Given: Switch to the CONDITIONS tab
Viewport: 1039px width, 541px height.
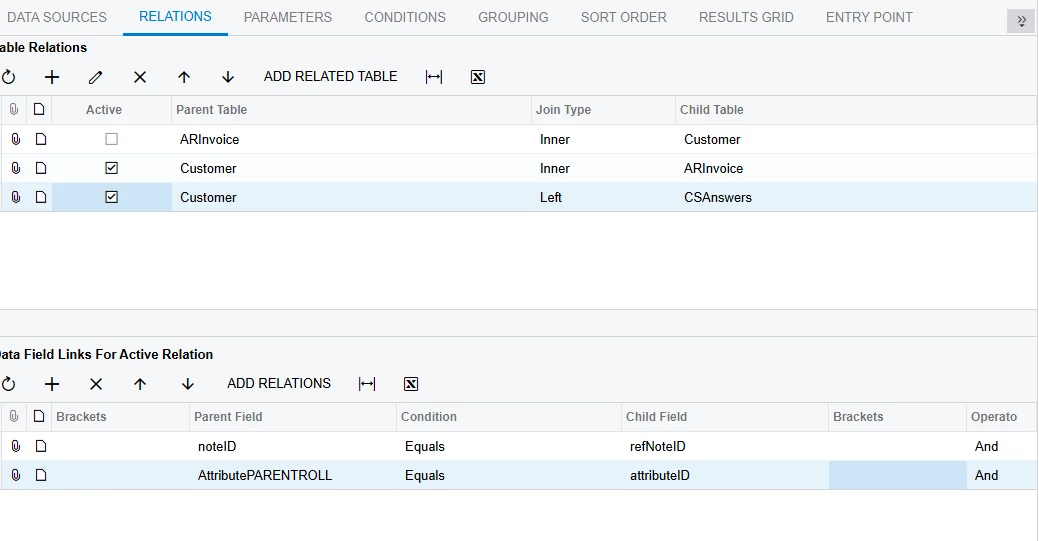Looking at the screenshot, I should point(405,17).
